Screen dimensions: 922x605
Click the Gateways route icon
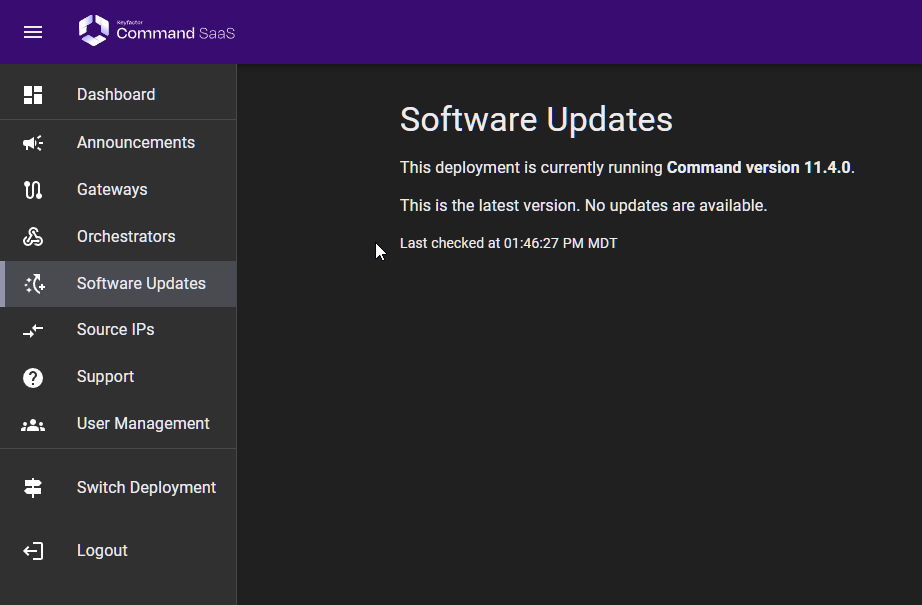pos(33,190)
